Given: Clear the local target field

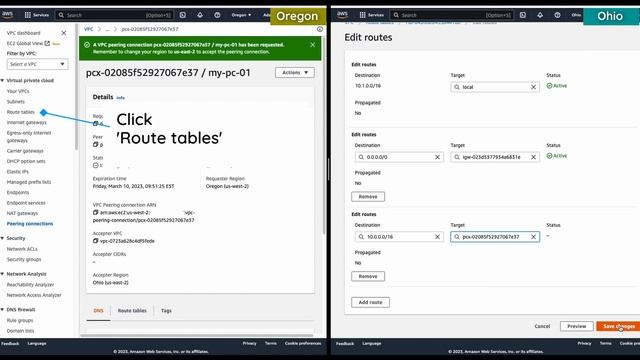Looking at the screenshot, I should (x=533, y=87).
